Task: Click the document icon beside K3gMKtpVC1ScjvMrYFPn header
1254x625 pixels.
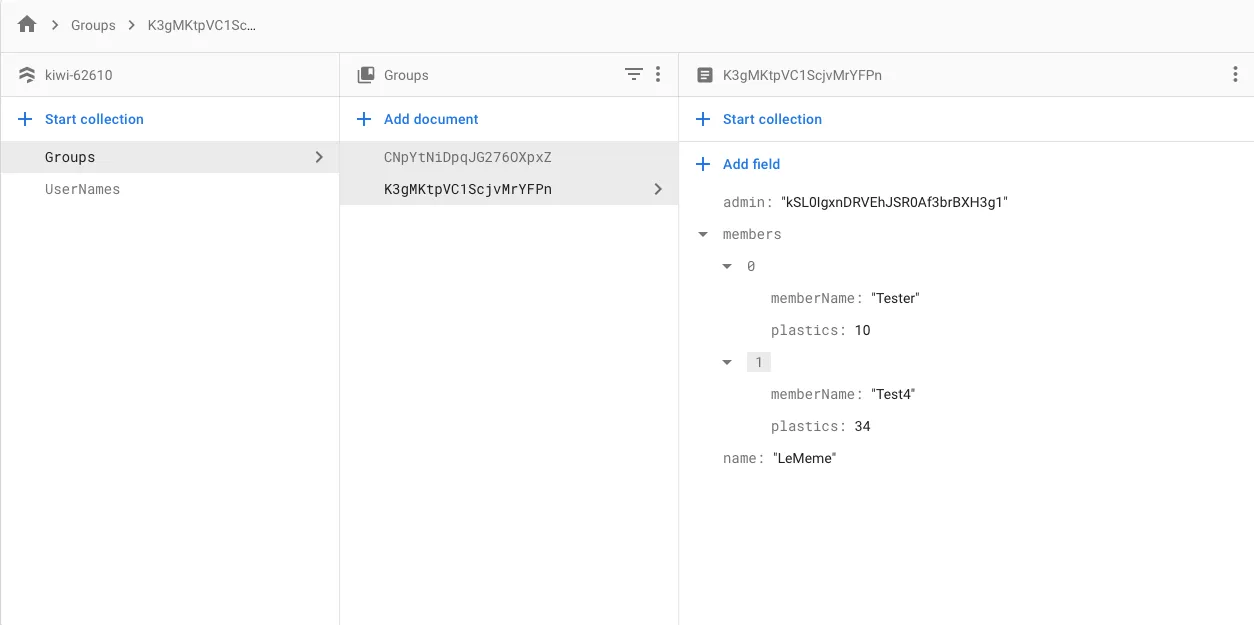Action: pos(705,75)
